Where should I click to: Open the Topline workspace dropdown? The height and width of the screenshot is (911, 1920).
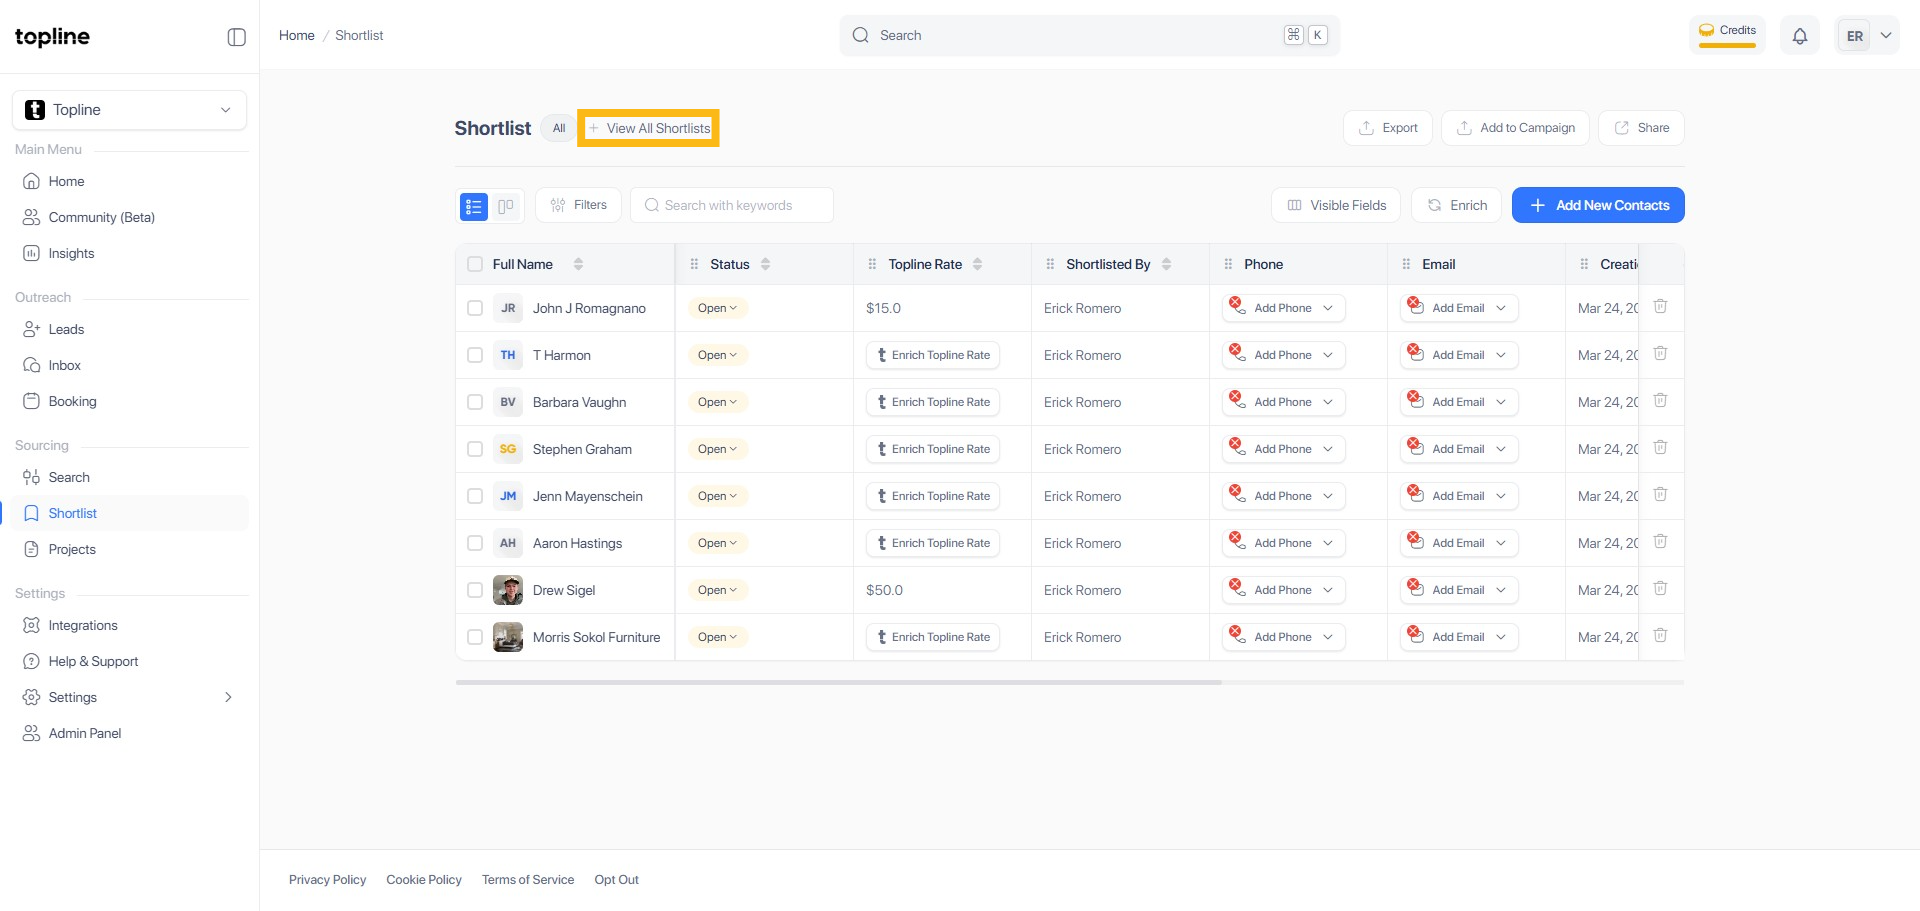click(130, 110)
